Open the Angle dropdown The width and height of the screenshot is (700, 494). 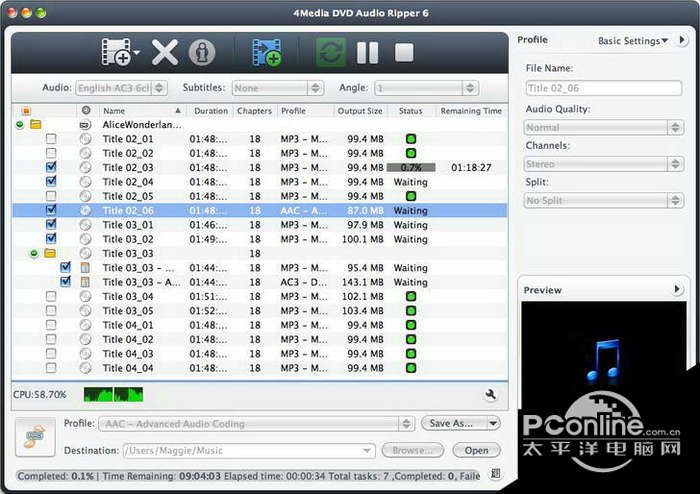pyautogui.click(x=426, y=88)
